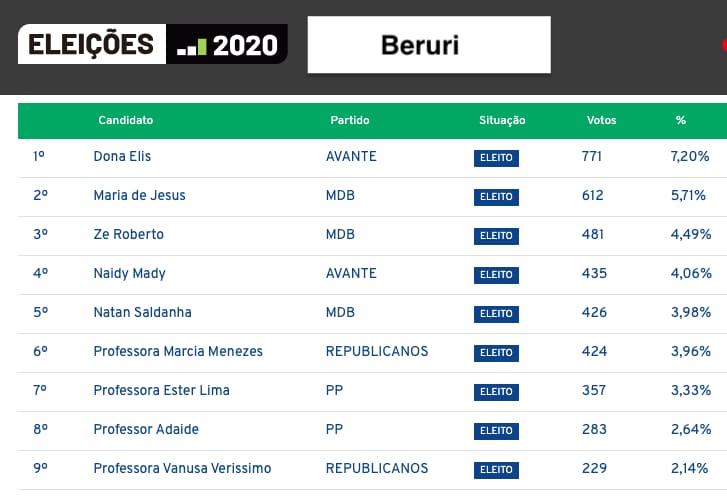Click the ELEITO badge for Ze Roberto

[x=496, y=235]
